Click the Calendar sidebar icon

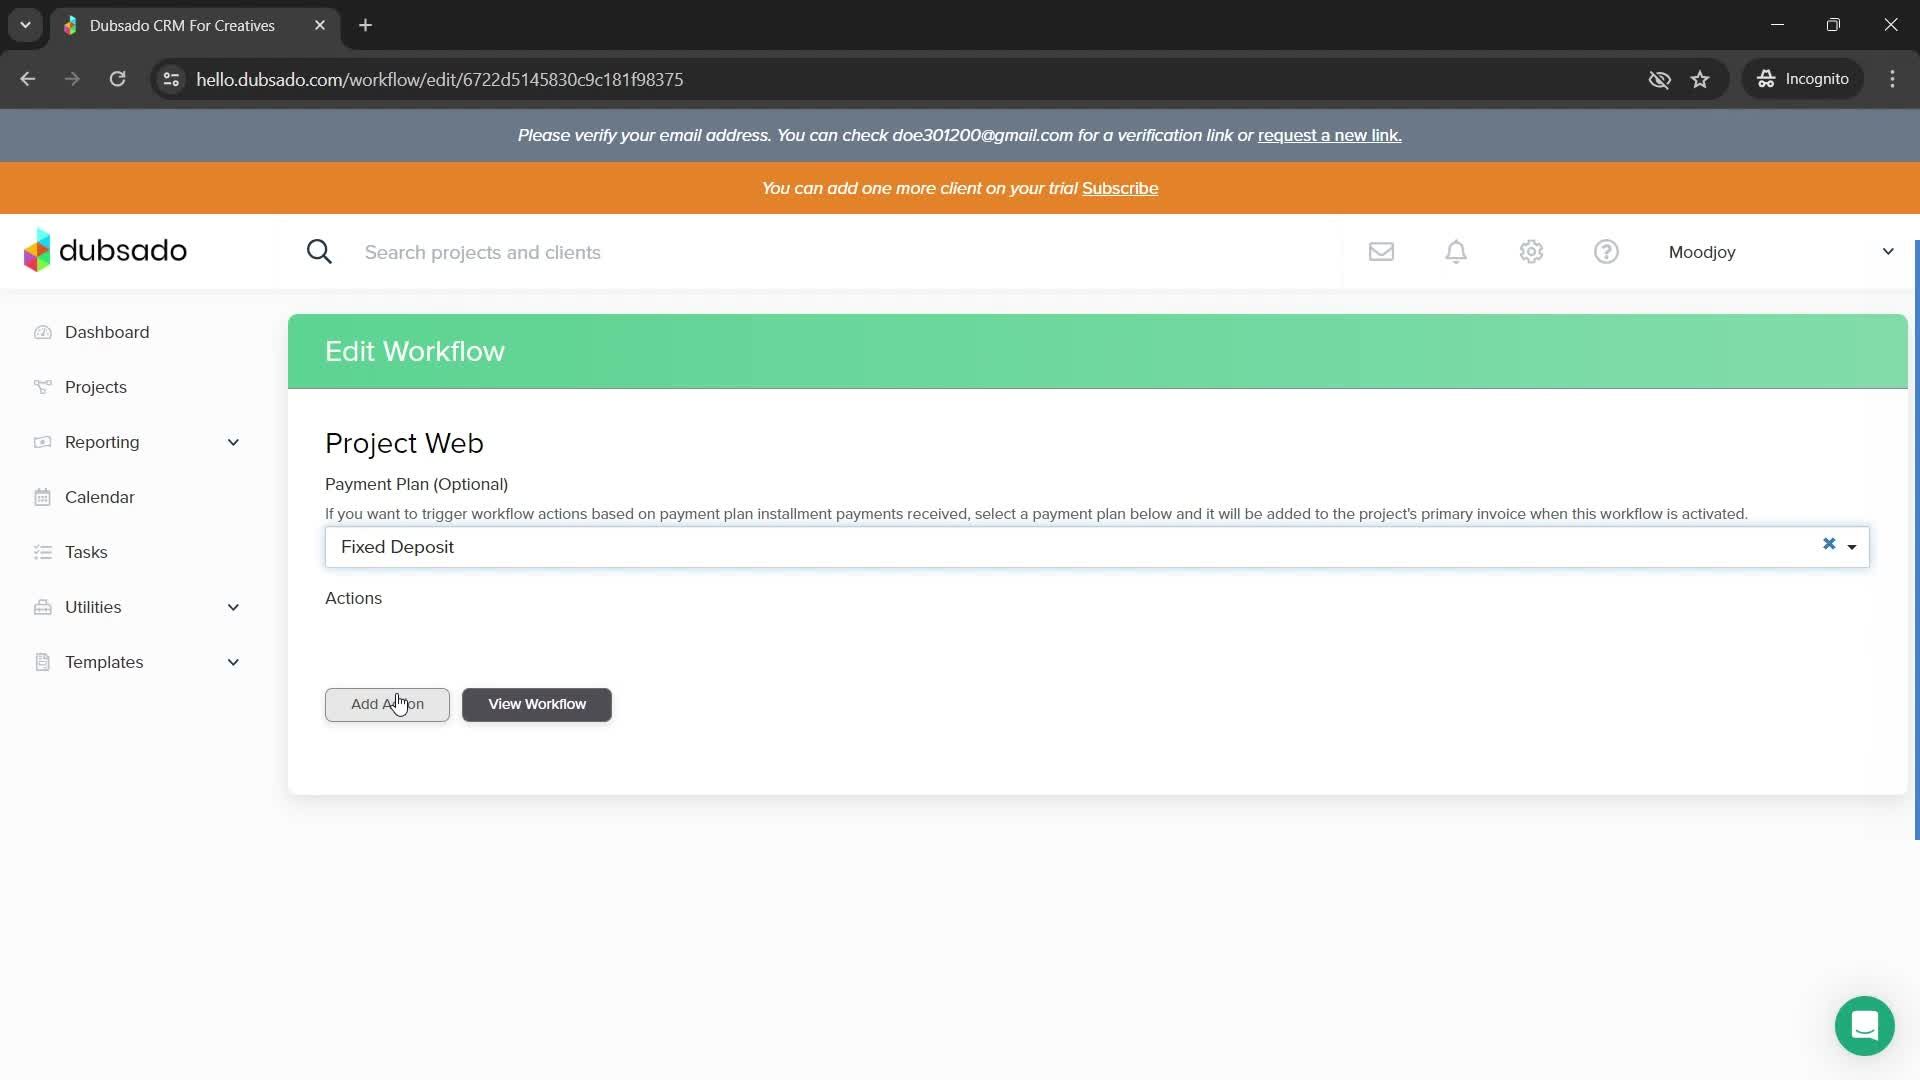[x=42, y=497]
